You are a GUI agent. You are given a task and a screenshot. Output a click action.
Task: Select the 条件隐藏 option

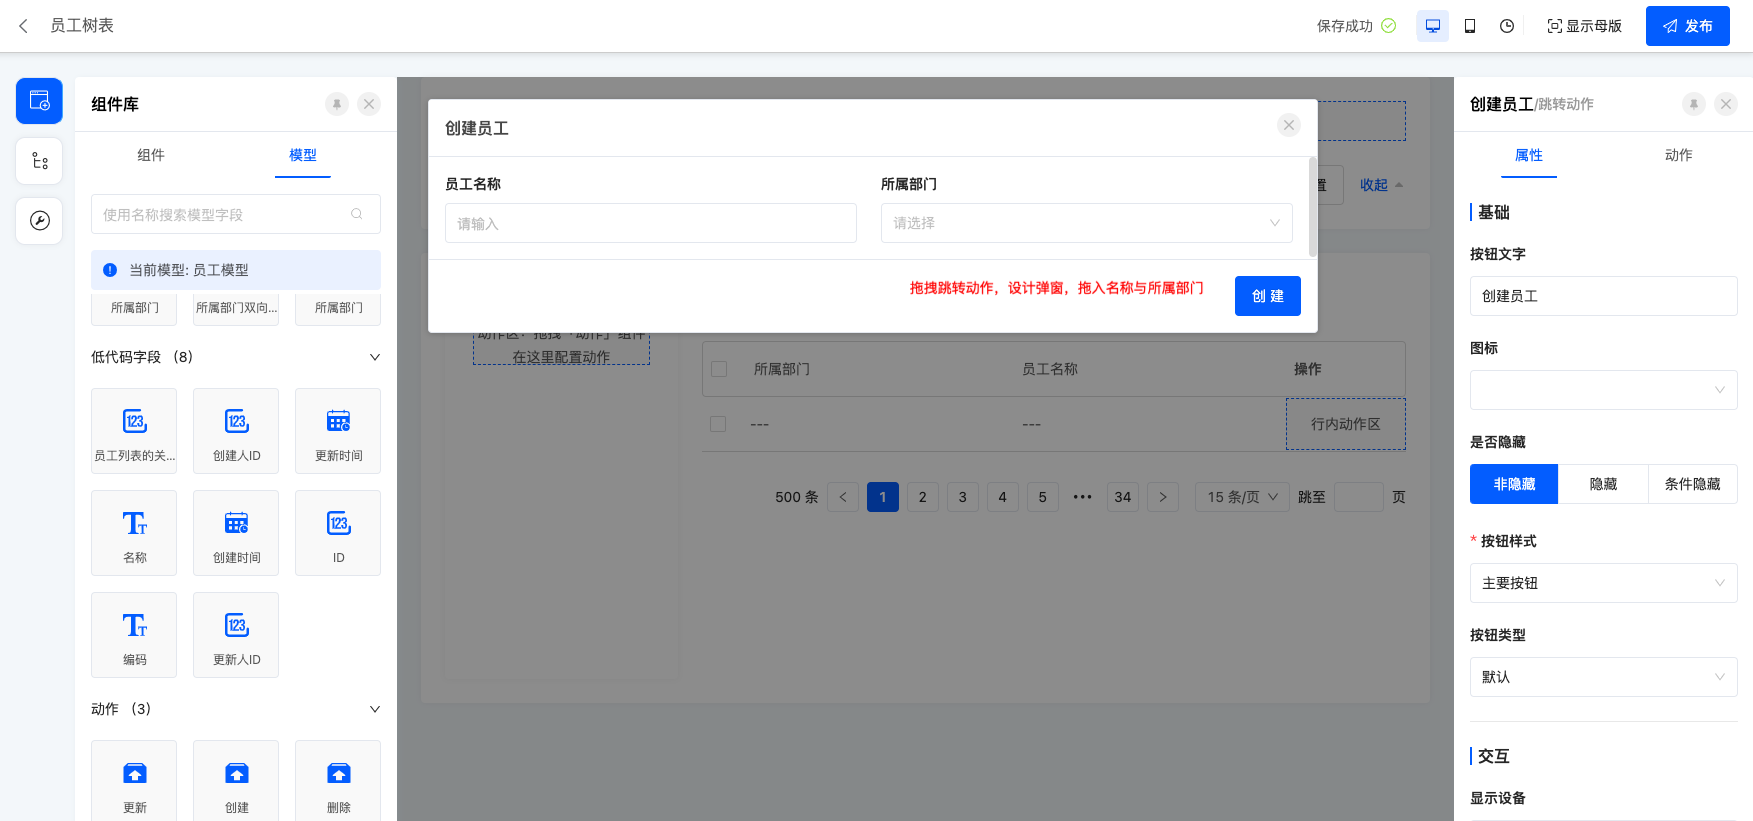pyautogui.click(x=1693, y=484)
